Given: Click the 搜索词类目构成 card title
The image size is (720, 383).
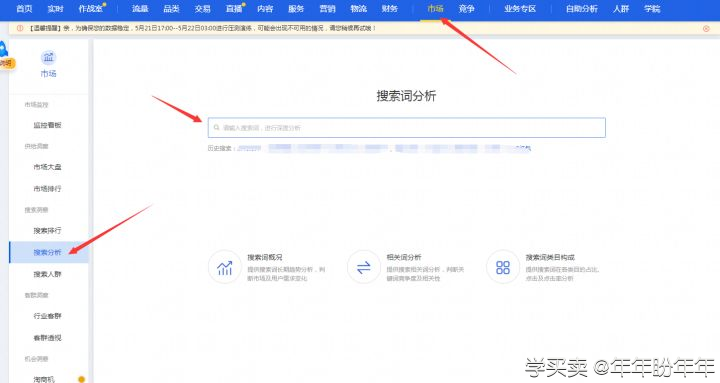Looking at the screenshot, I should (x=550, y=257).
